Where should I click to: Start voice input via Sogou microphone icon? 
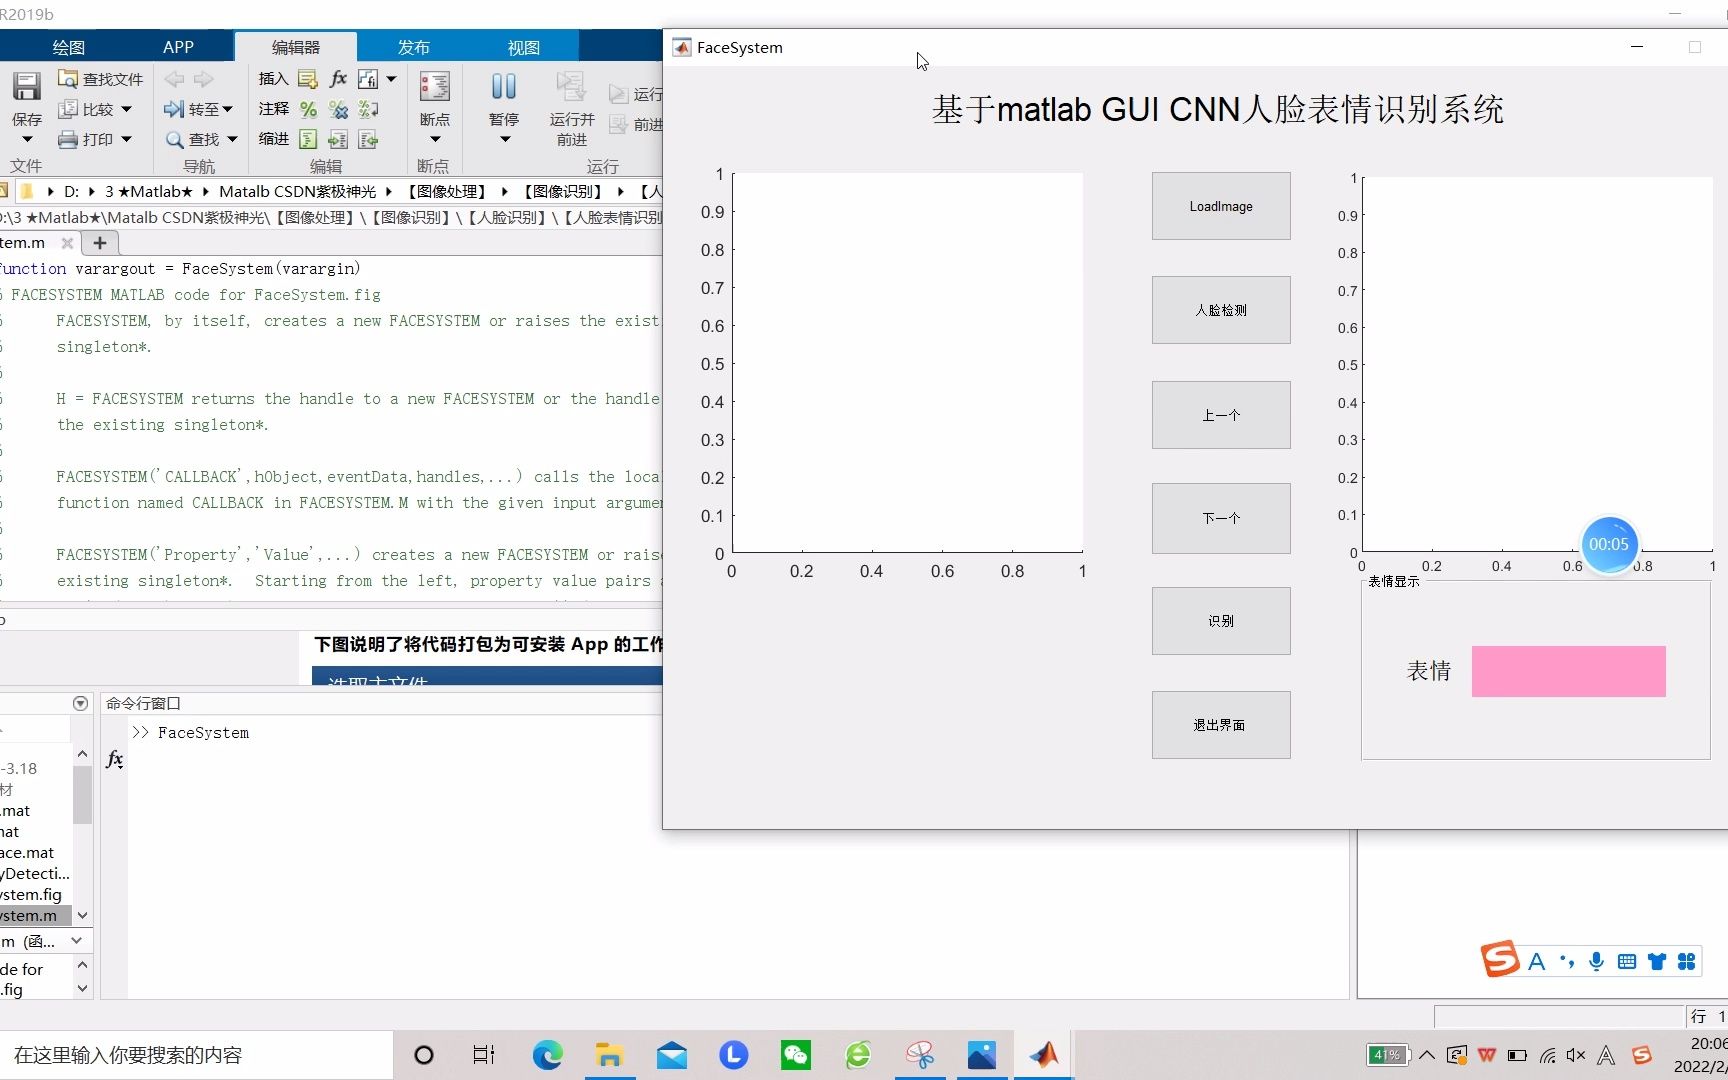click(1596, 960)
